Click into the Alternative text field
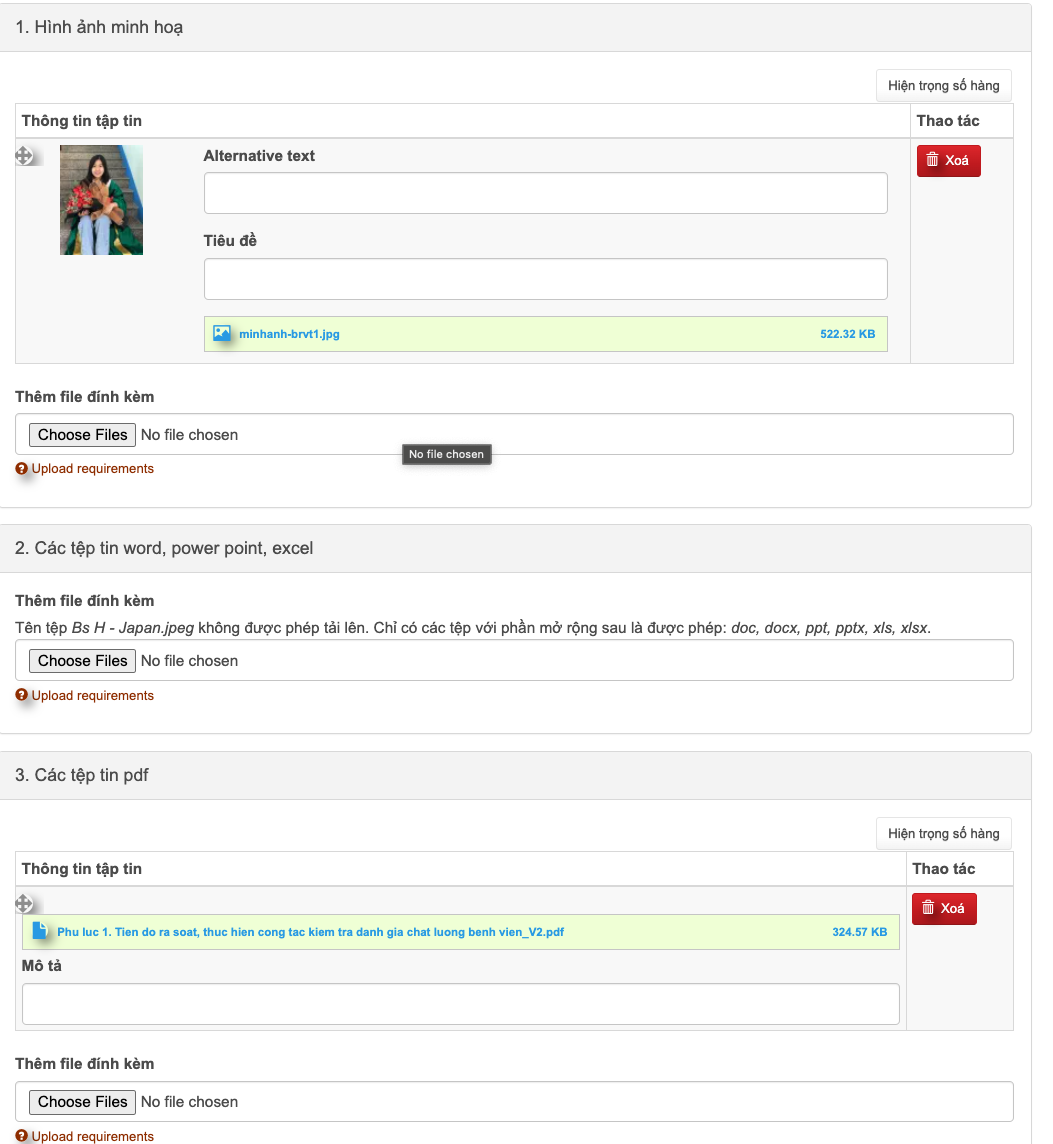 545,193
